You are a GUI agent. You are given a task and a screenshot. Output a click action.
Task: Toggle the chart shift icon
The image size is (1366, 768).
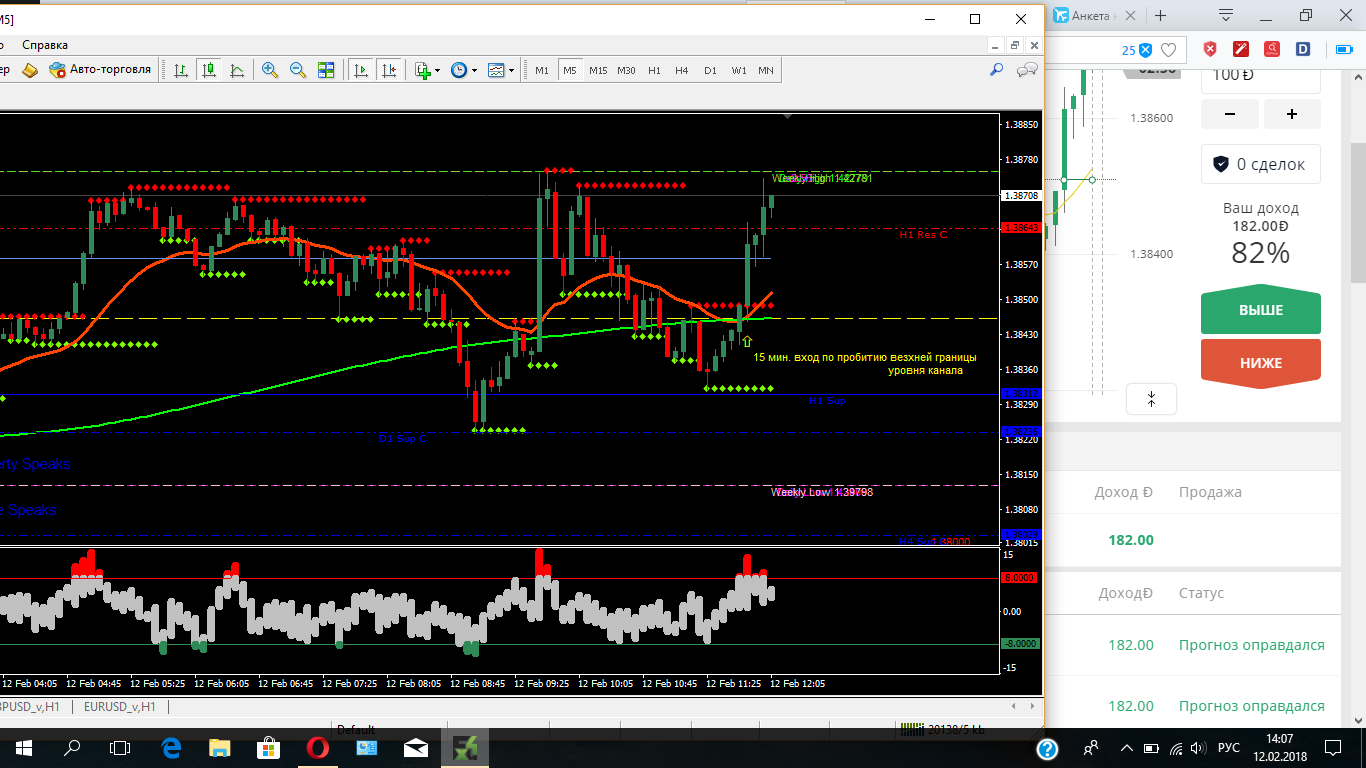point(389,70)
